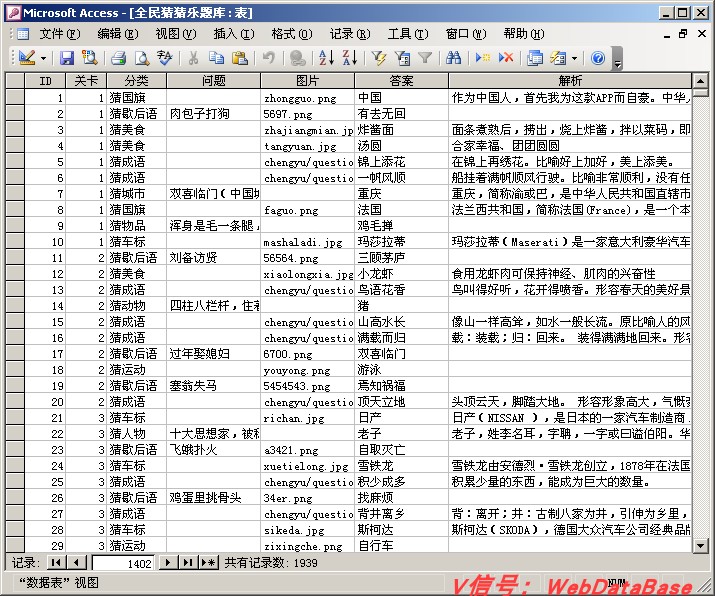Select the 关卡 column header
This screenshot has width=715, height=596.
86,81
